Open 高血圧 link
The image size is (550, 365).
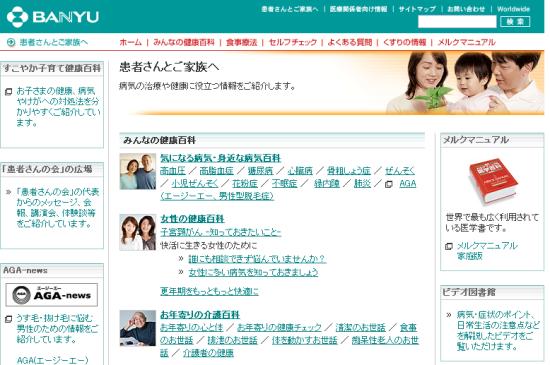pos(173,171)
